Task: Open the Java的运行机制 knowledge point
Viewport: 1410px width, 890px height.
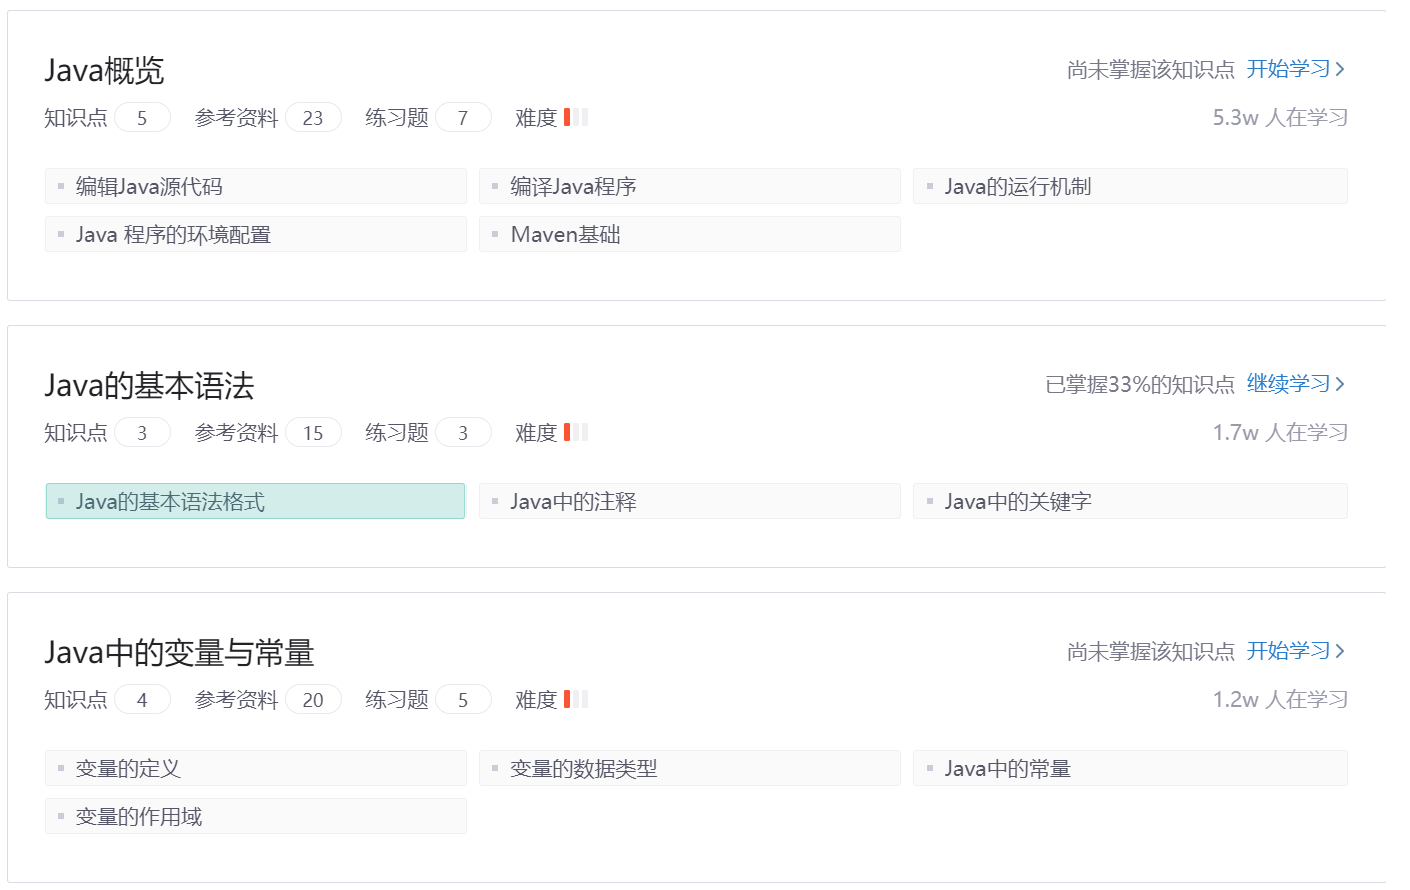Action: [1130, 186]
